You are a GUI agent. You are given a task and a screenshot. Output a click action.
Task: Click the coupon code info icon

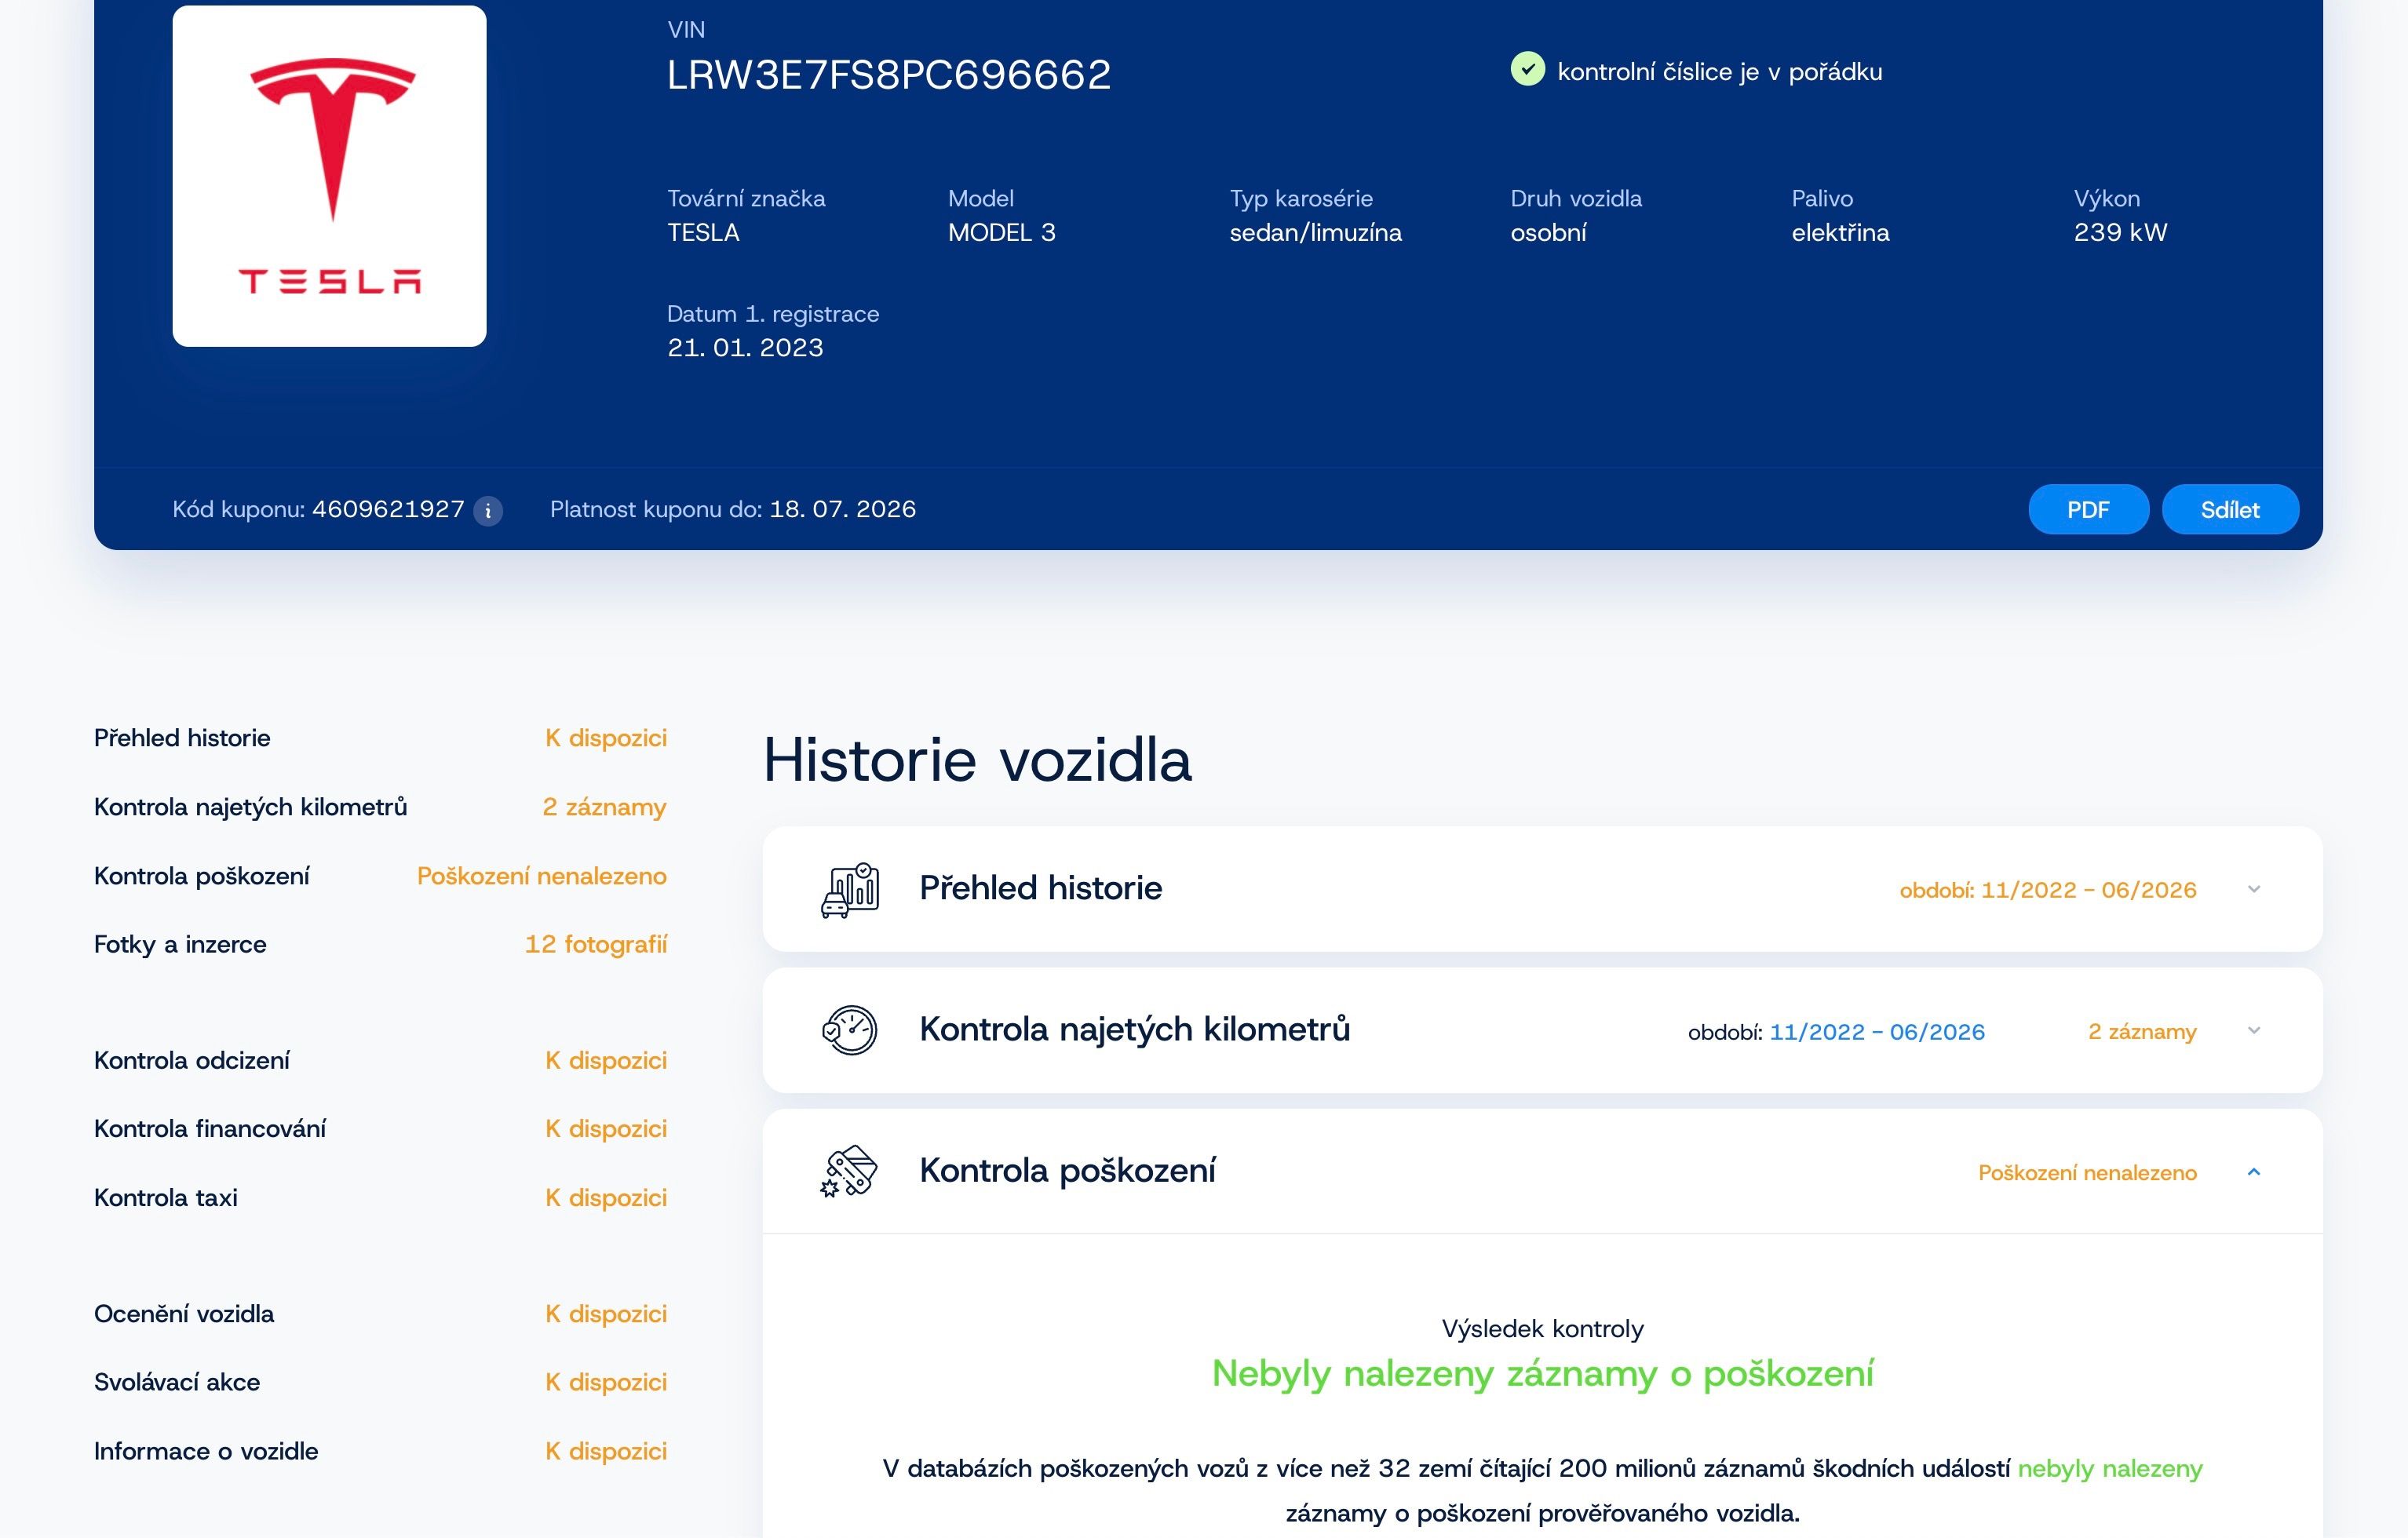point(488,511)
